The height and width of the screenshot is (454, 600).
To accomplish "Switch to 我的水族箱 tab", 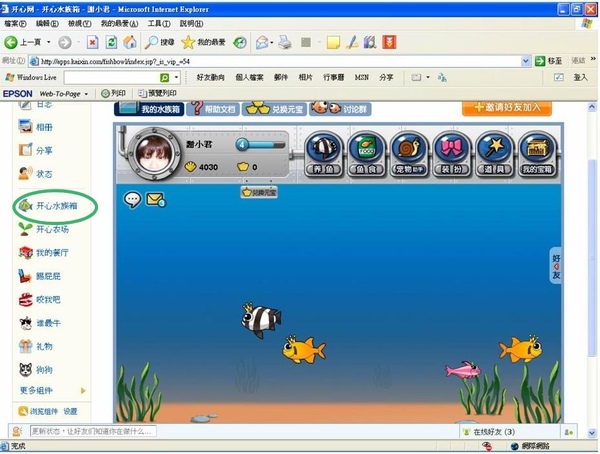I will 149,109.
